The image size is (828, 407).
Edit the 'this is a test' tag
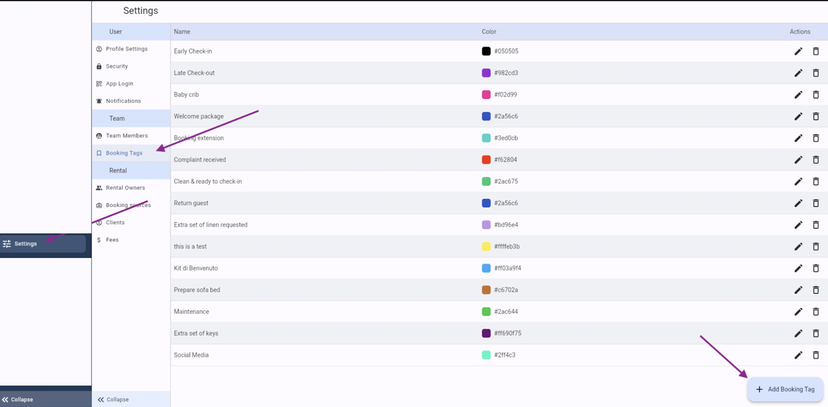[x=798, y=247]
